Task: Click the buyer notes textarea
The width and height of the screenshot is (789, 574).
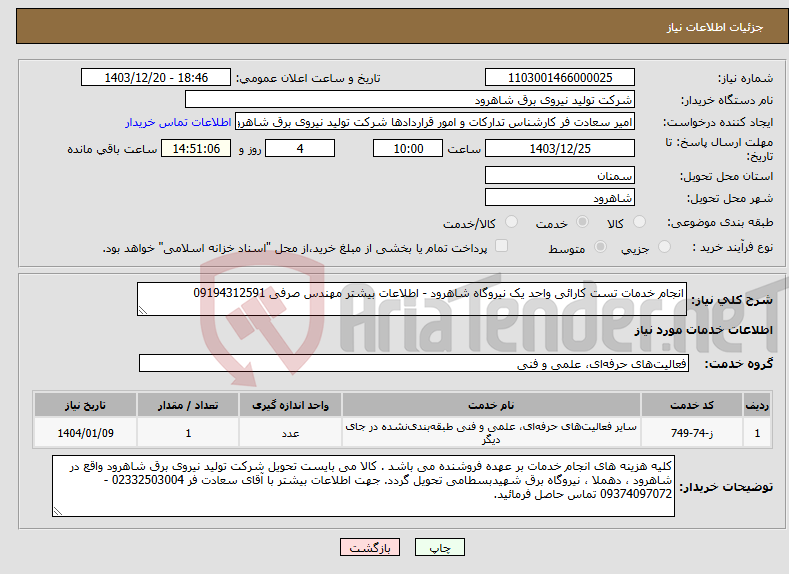Action: tap(363, 486)
